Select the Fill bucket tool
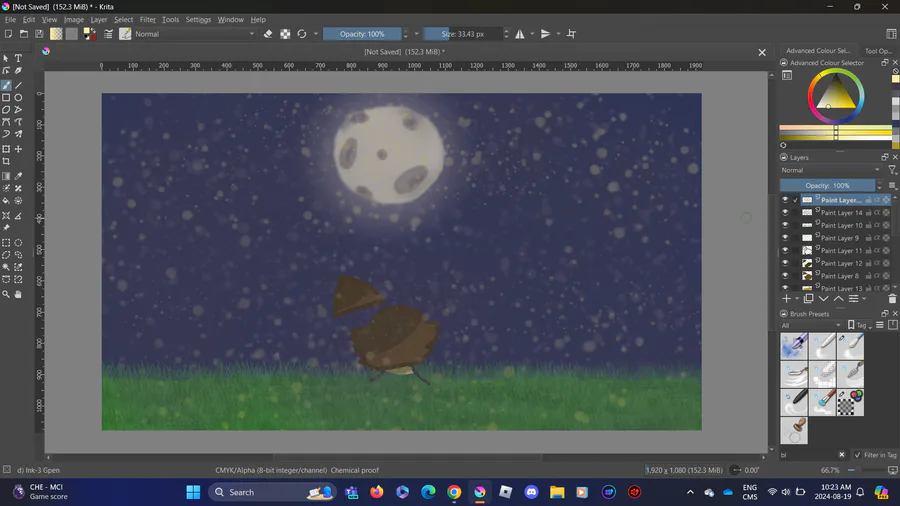 point(6,201)
